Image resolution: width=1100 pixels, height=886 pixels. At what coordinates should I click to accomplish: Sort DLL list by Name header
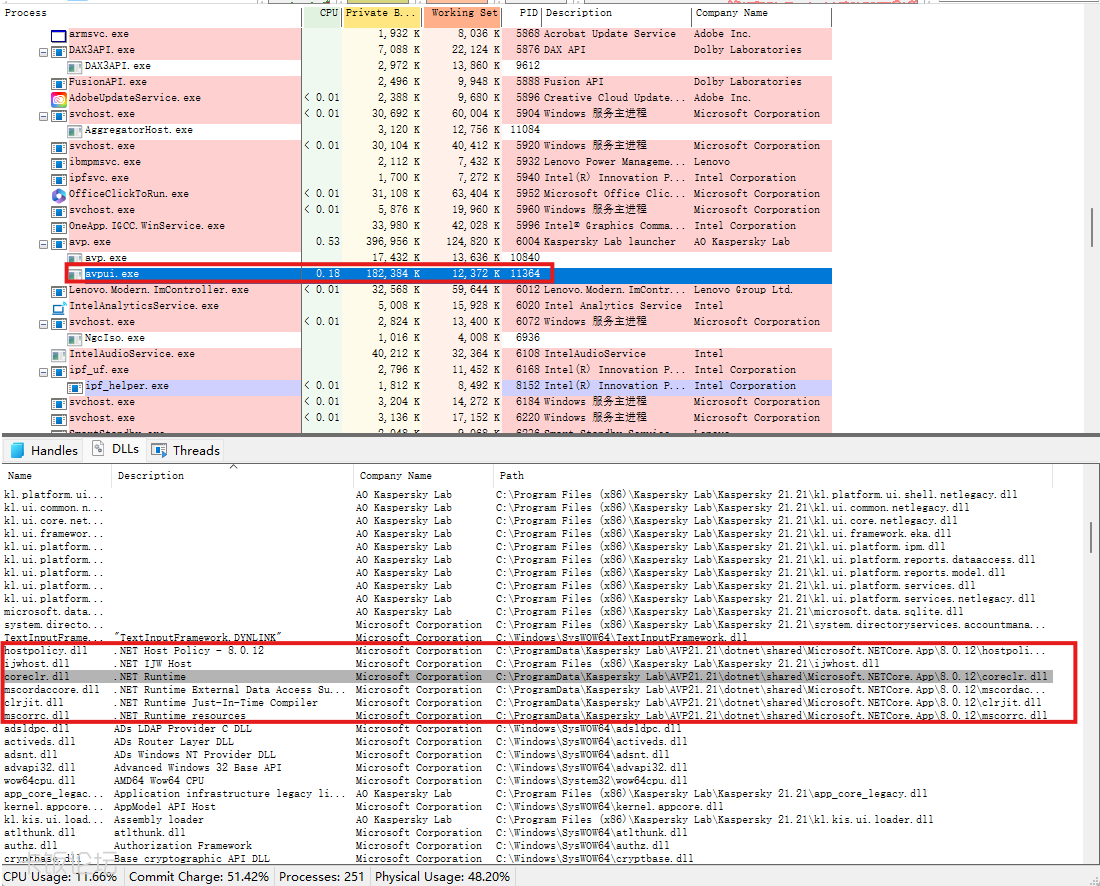coord(56,476)
